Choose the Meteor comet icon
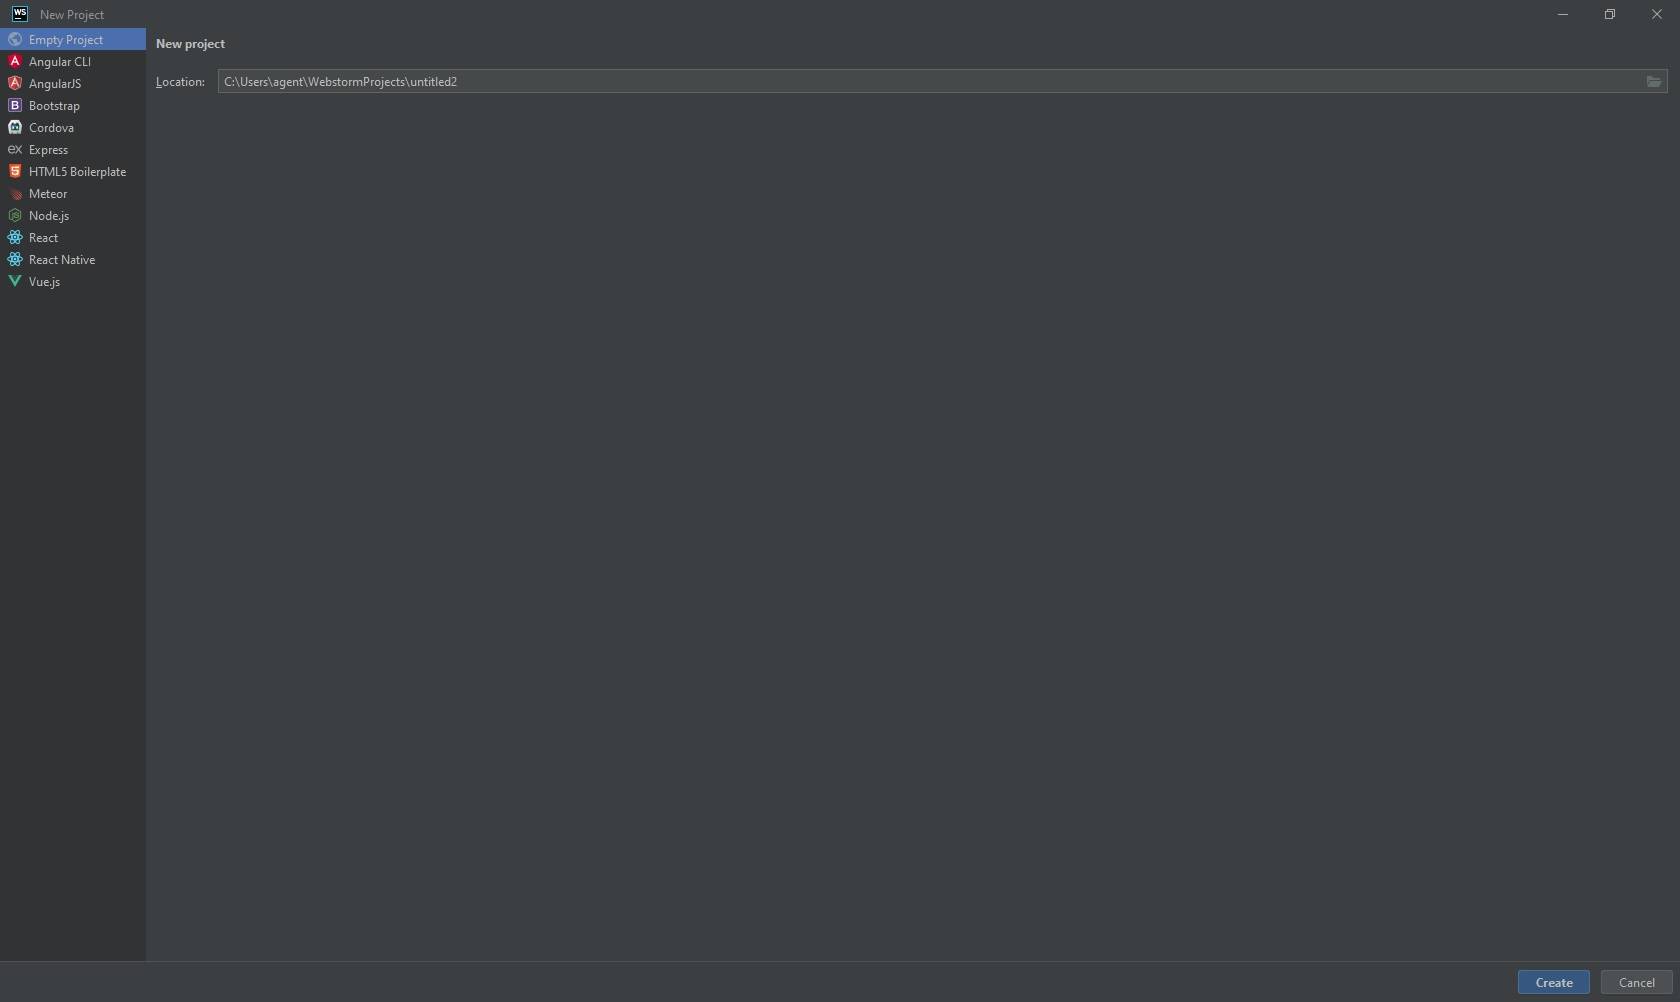This screenshot has width=1680, height=1002. tap(15, 193)
